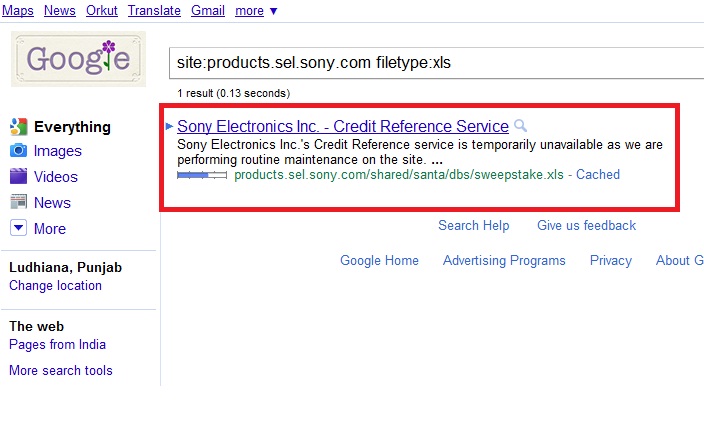Click the Google doodle logo

point(78,59)
